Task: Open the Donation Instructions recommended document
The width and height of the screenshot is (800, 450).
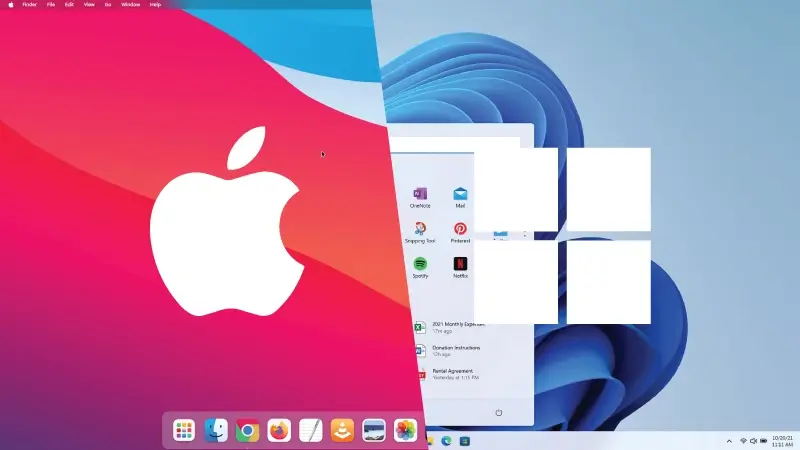Action: click(447, 351)
